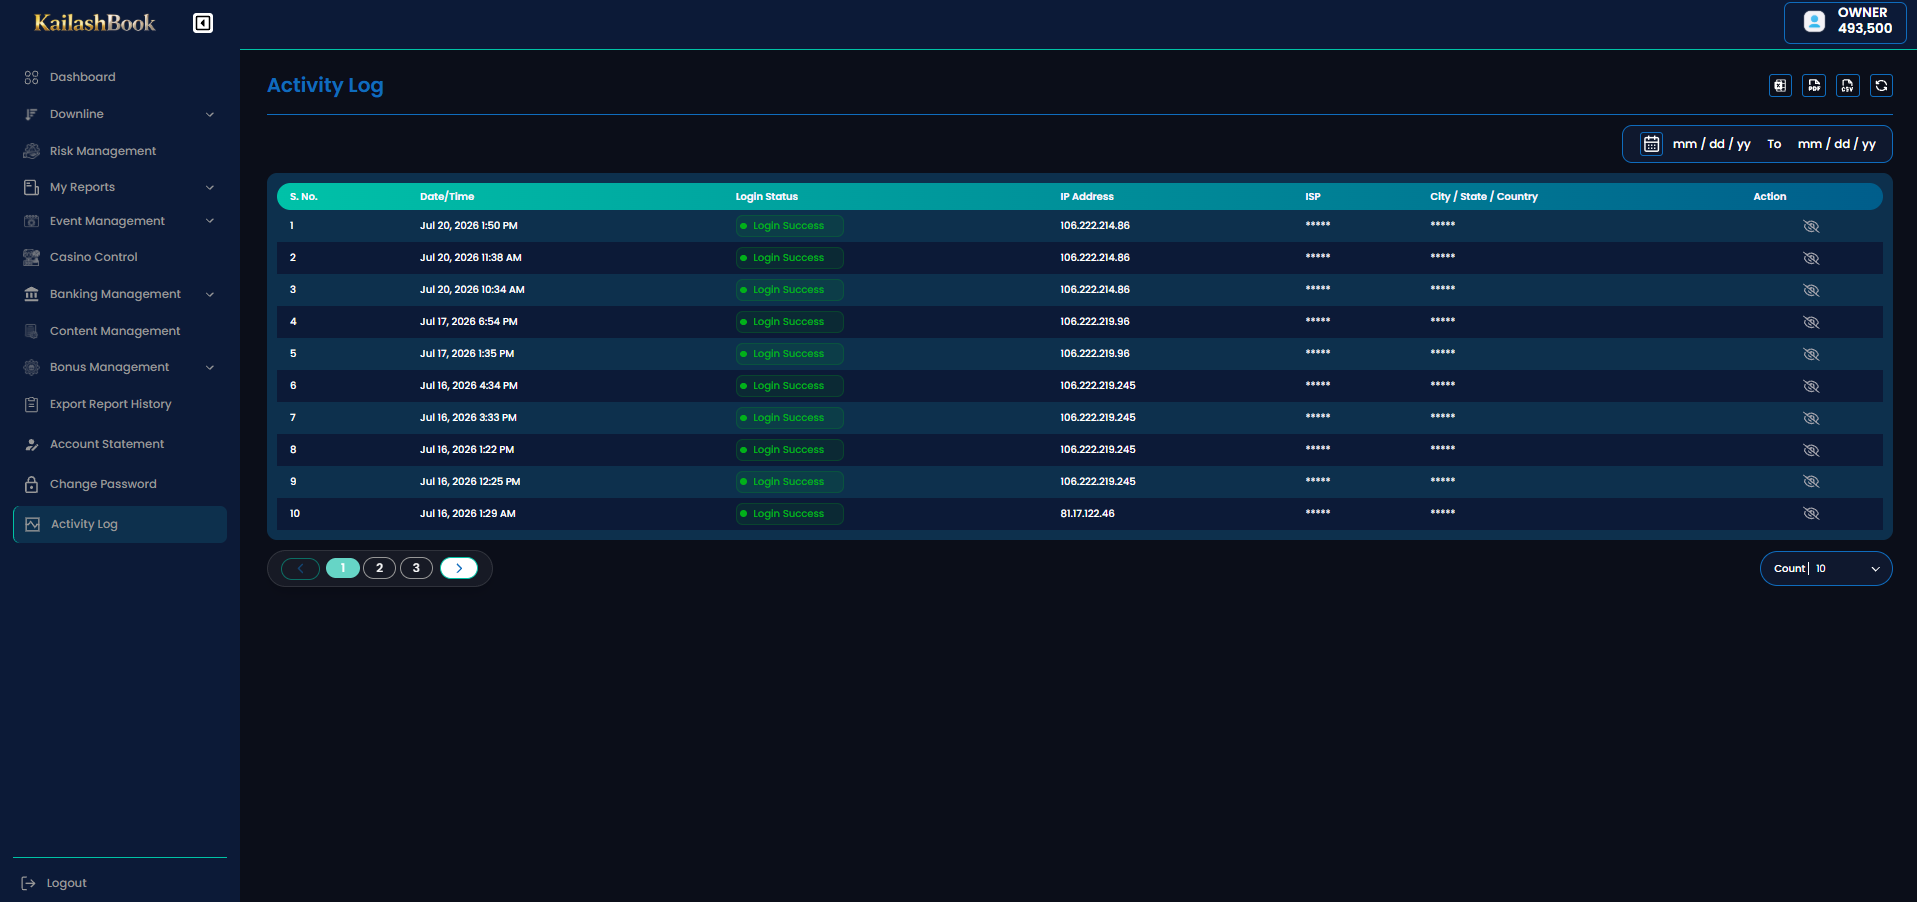This screenshot has width=1917, height=902.
Task: Click the Logout door icon
Action: [29, 883]
